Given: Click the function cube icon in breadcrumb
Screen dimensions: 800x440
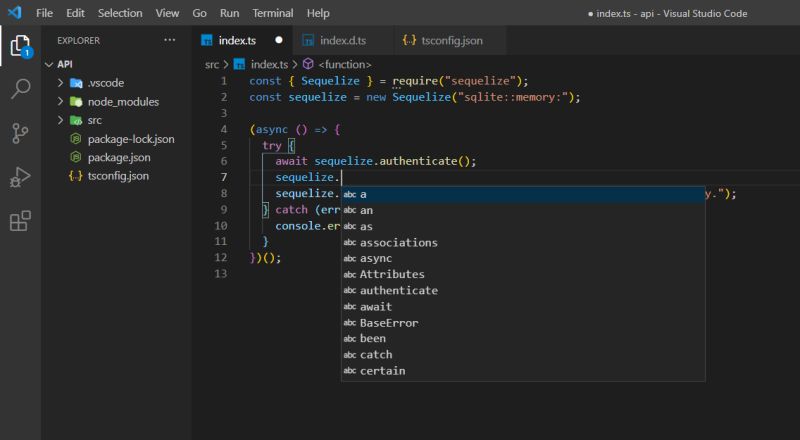Looking at the screenshot, I should pos(308,64).
